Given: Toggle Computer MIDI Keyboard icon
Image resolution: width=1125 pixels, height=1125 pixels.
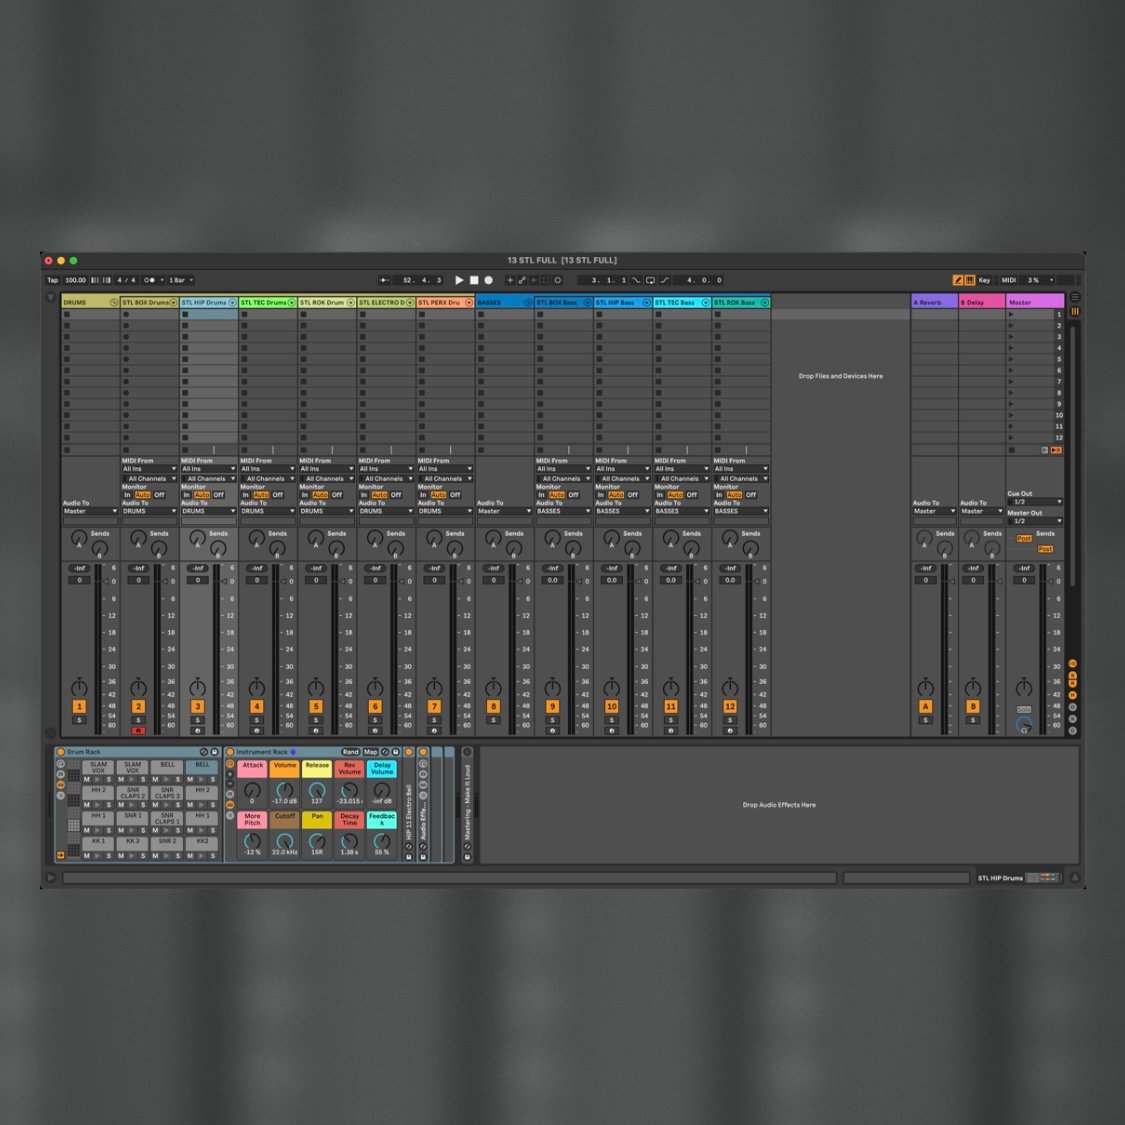Looking at the screenshot, I should point(970,280).
